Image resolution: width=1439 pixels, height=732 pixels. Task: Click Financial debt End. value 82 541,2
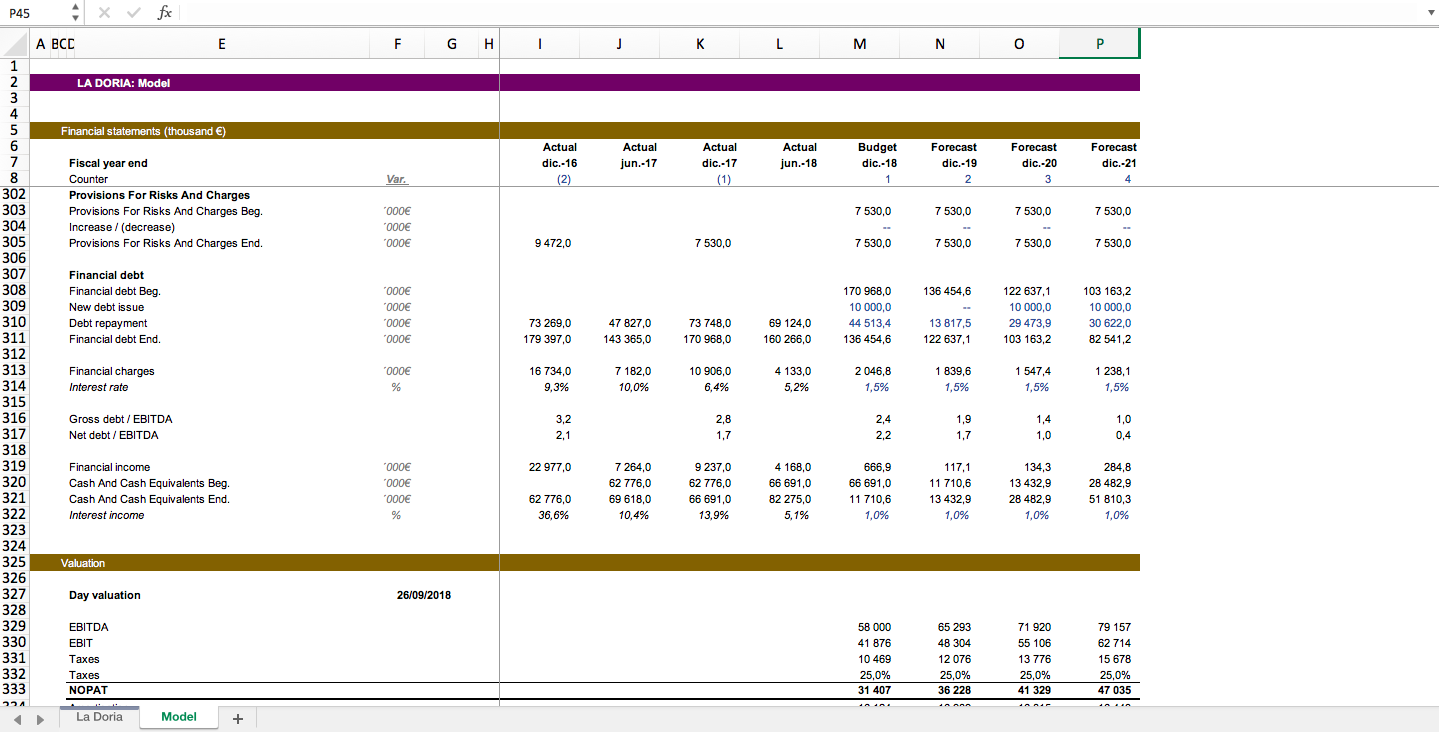1110,339
